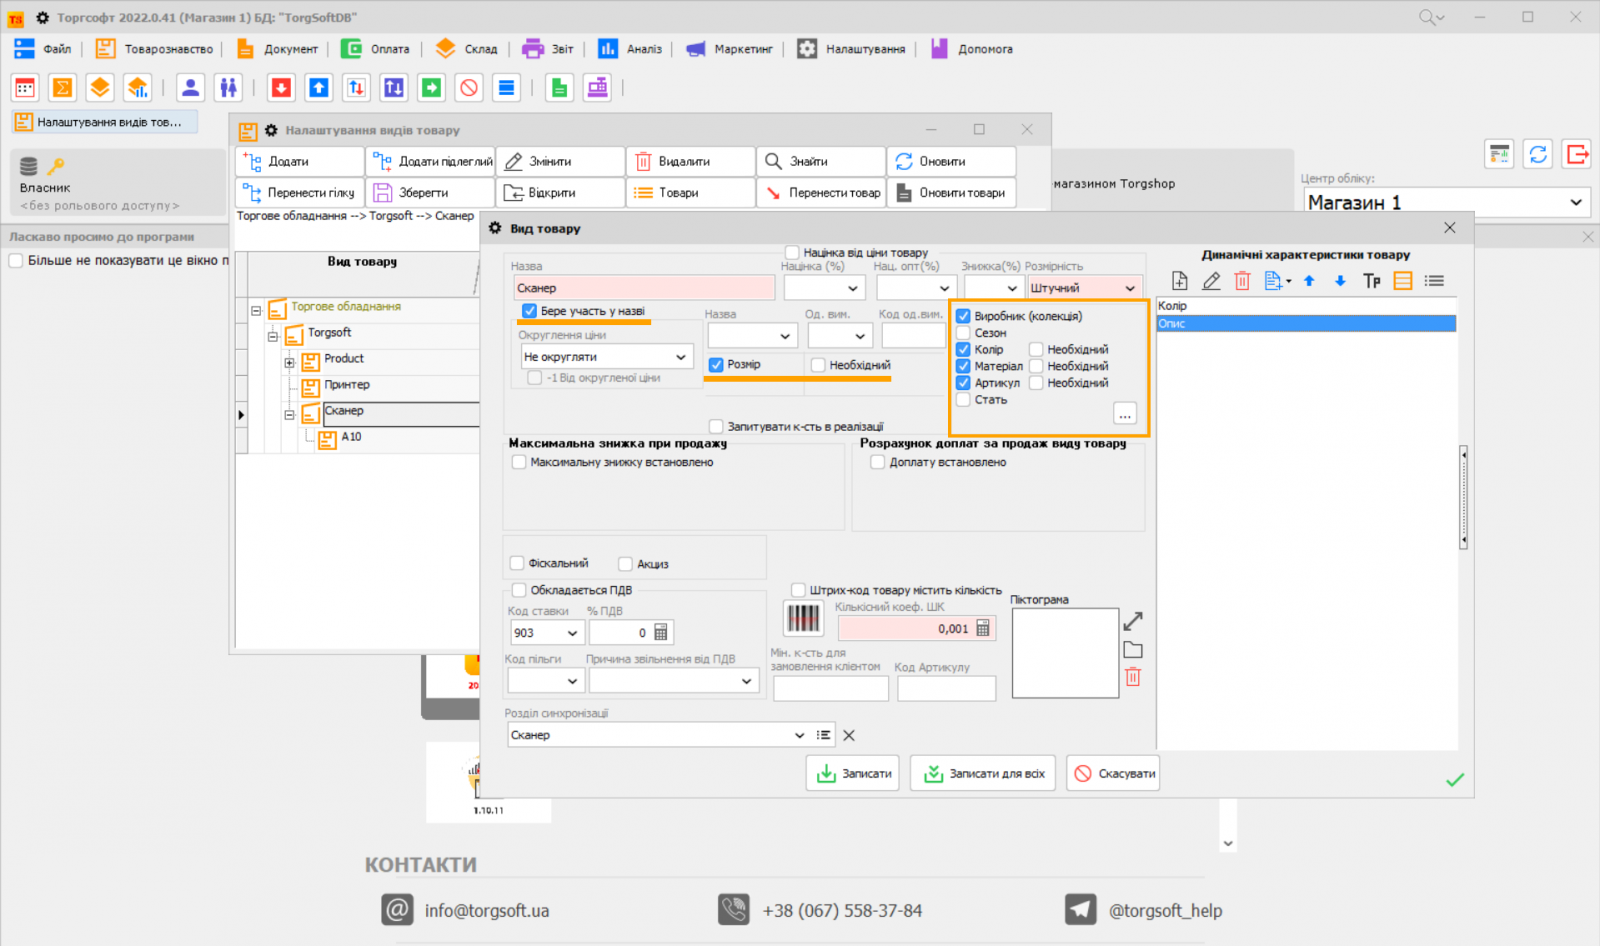This screenshot has height=946, width=1600.
Task: Click the Назва field containing Сканер
Action: tap(643, 288)
